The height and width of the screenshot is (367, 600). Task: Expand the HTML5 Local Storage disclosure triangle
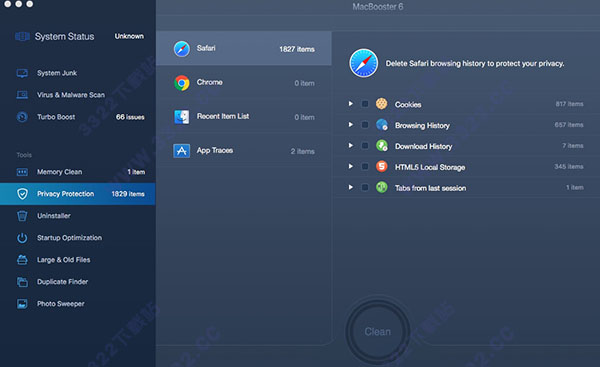point(351,166)
